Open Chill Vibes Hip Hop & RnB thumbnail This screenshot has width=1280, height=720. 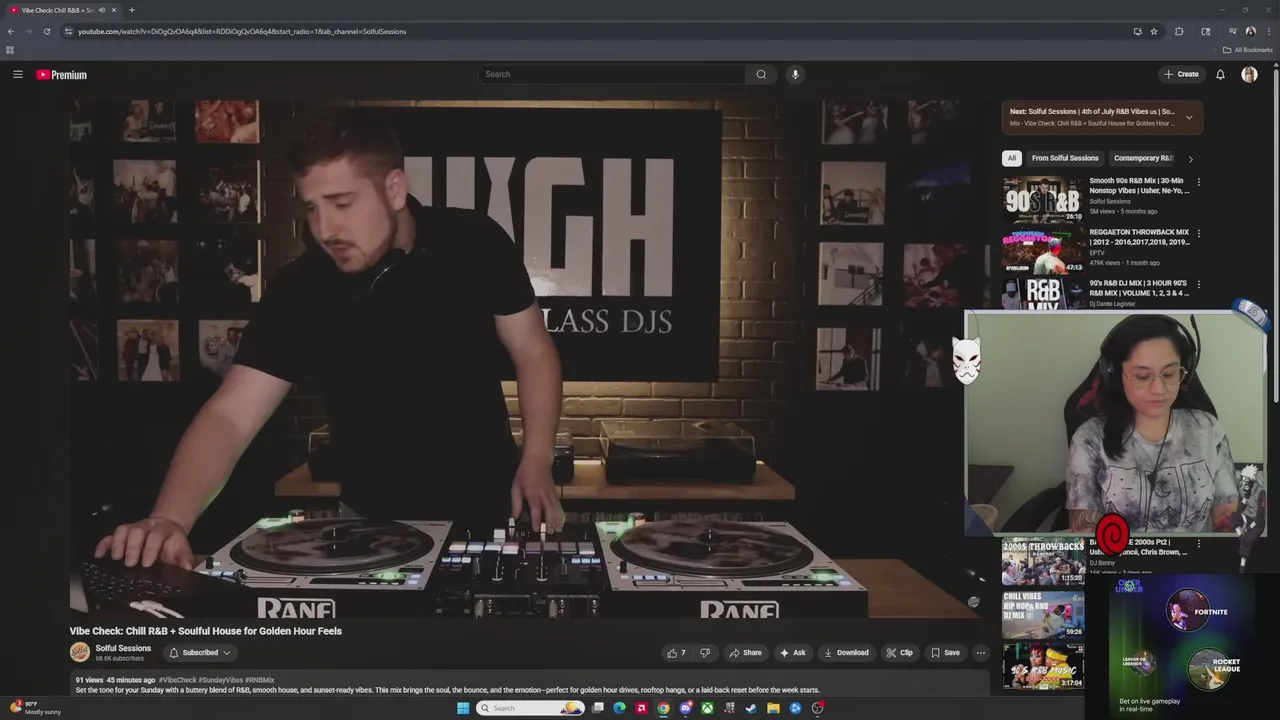click(1043, 614)
